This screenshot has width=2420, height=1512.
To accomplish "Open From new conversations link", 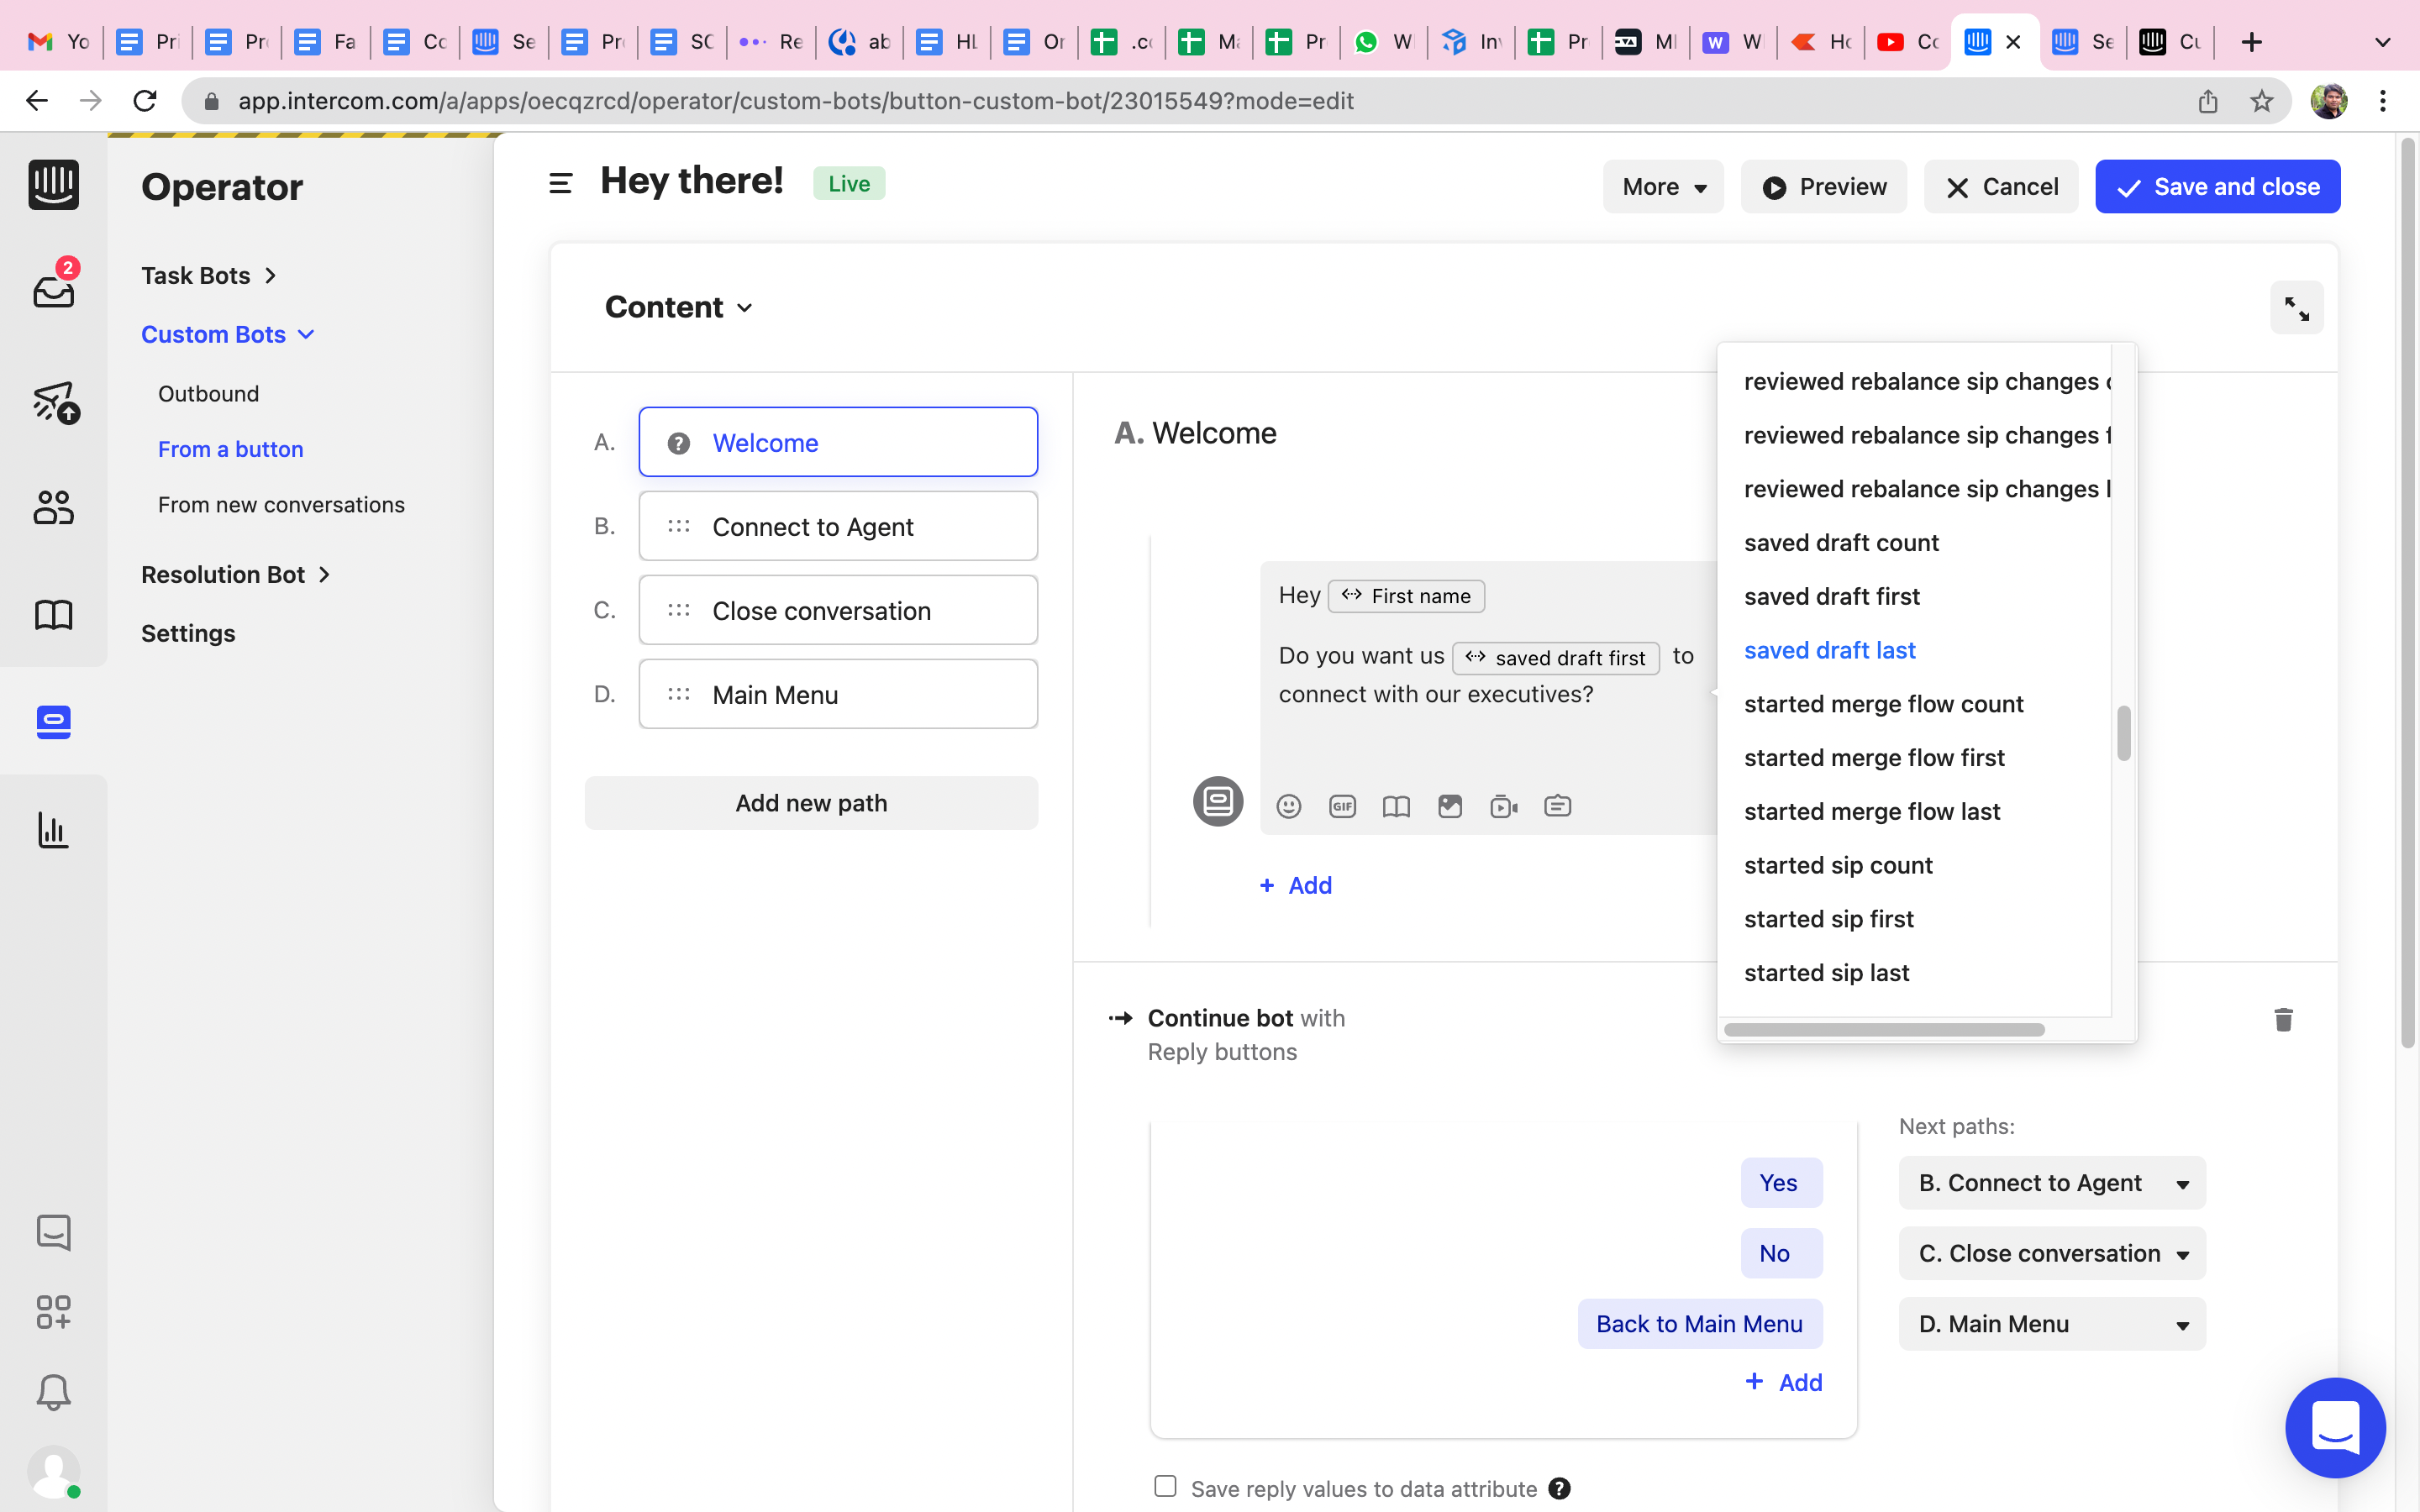I will point(281,505).
